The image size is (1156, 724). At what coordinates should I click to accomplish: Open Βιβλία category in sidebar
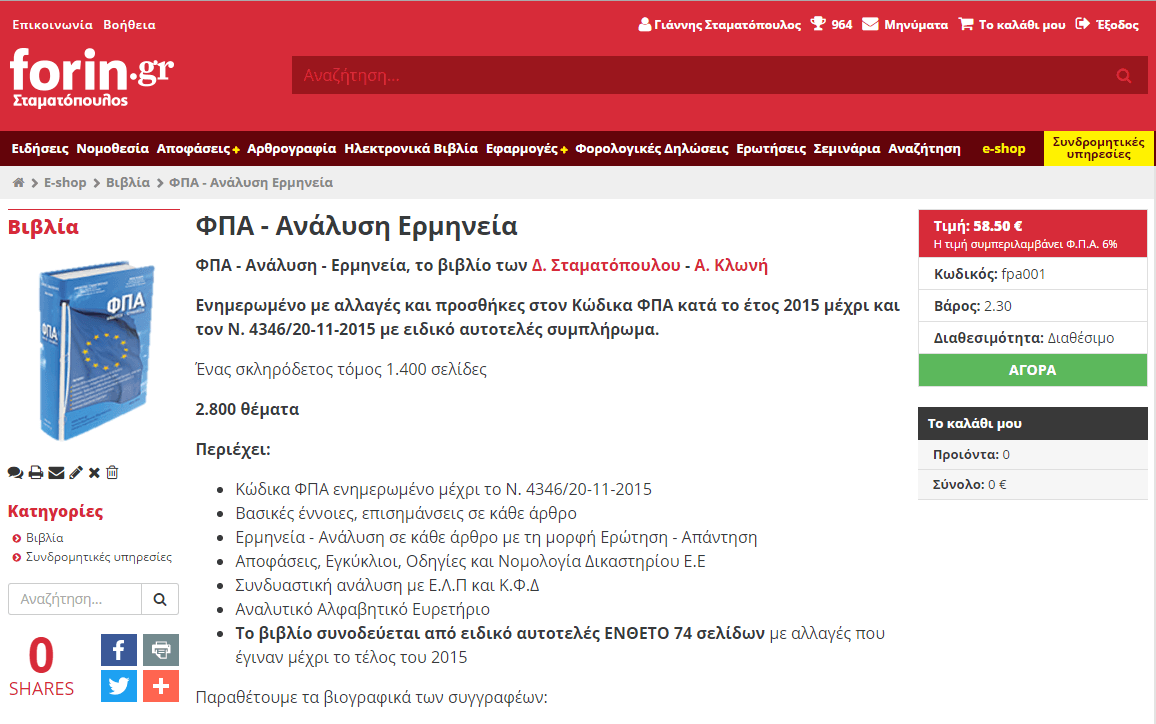coord(44,538)
